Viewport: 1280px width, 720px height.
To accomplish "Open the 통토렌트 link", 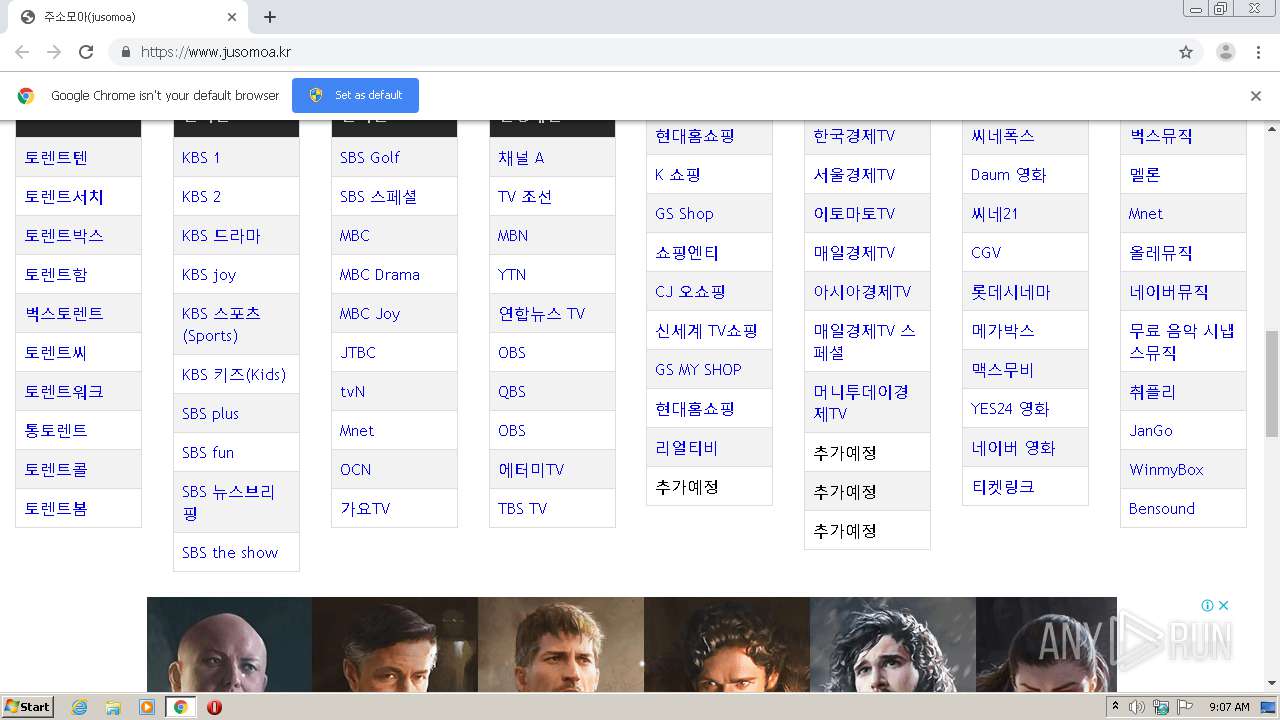I will click(x=56, y=431).
